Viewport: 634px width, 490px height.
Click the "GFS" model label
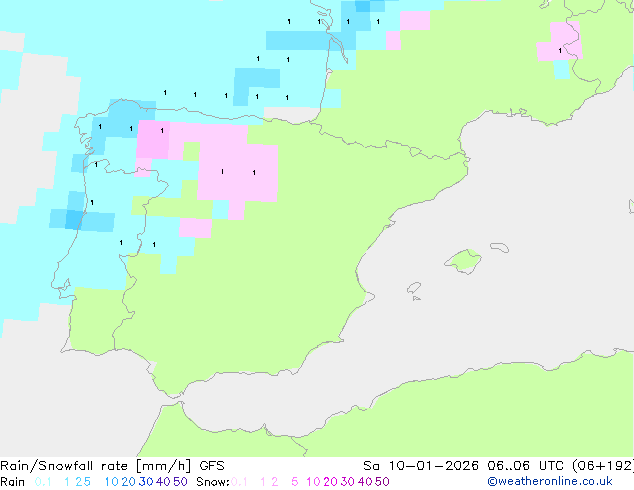(x=212, y=466)
